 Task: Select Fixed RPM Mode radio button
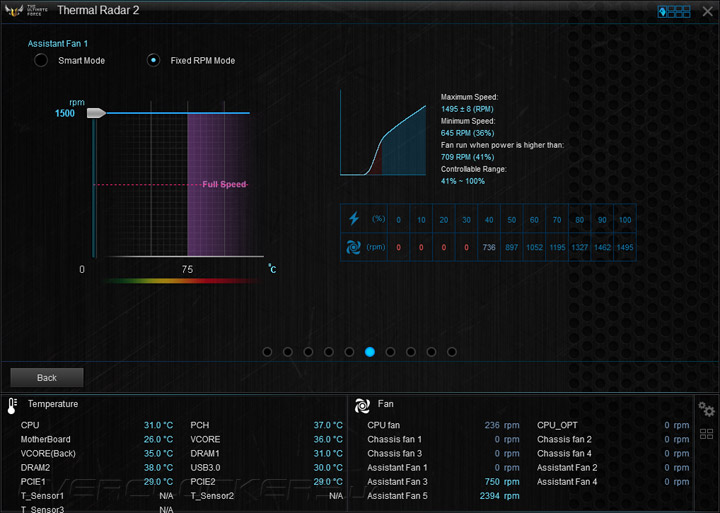(153, 60)
